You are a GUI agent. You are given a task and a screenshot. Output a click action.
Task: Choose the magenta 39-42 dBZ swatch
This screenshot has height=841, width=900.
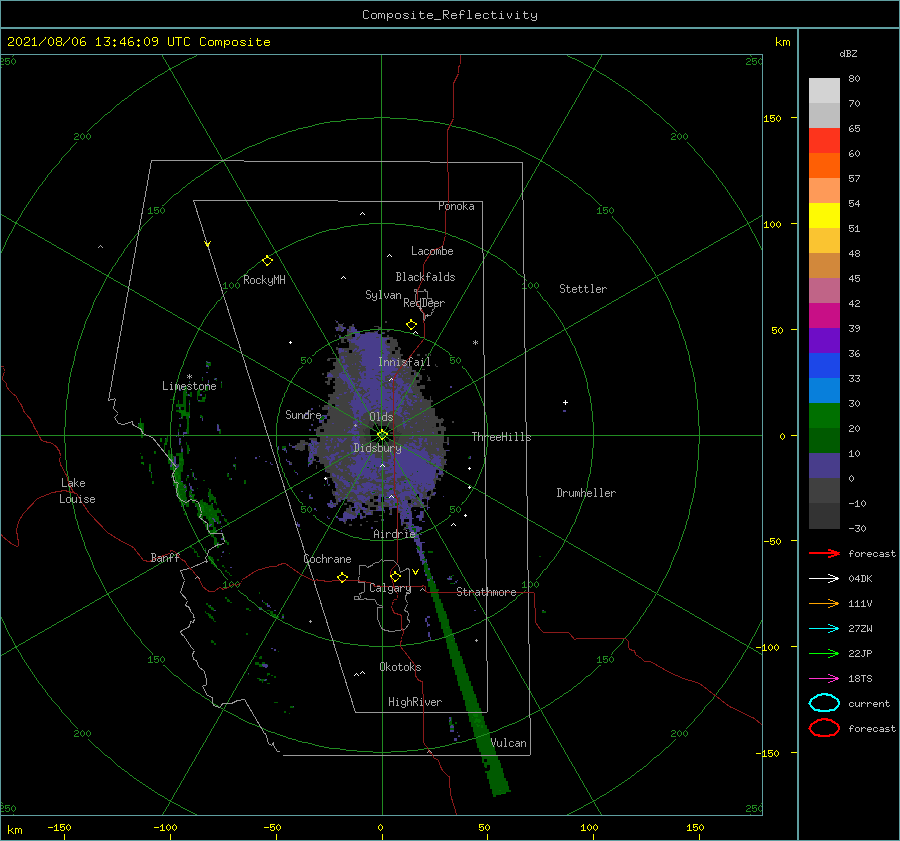pos(824,316)
